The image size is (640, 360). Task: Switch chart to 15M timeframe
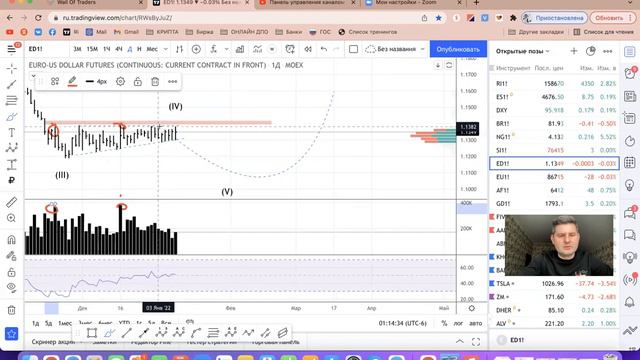[92, 49]
